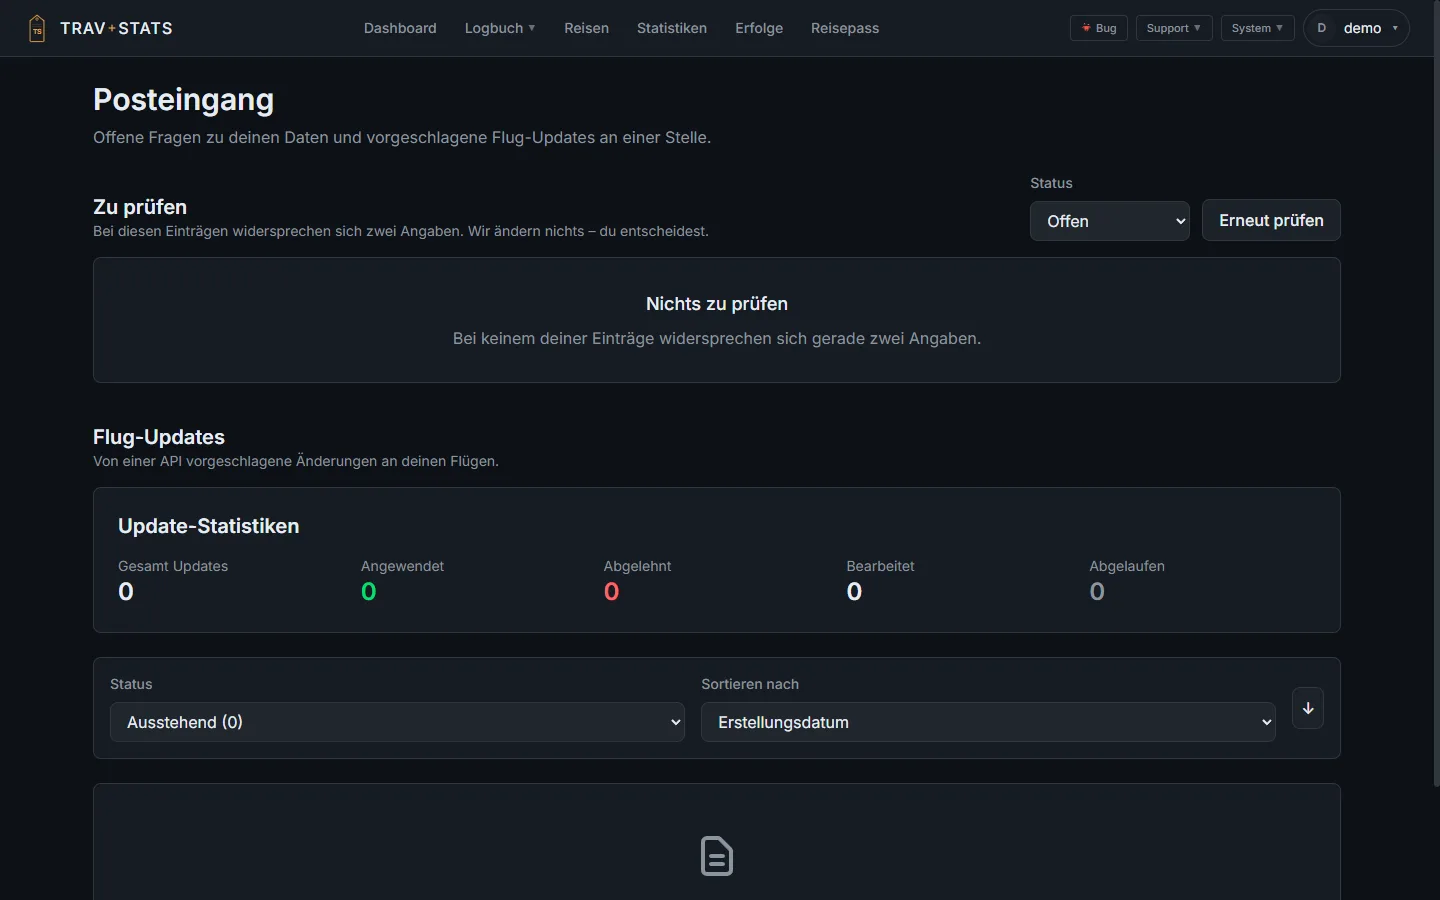This screenshot has height=900, width=1440.
Task: Click the Gesamt Updates count
Action: tap(126, 592)
